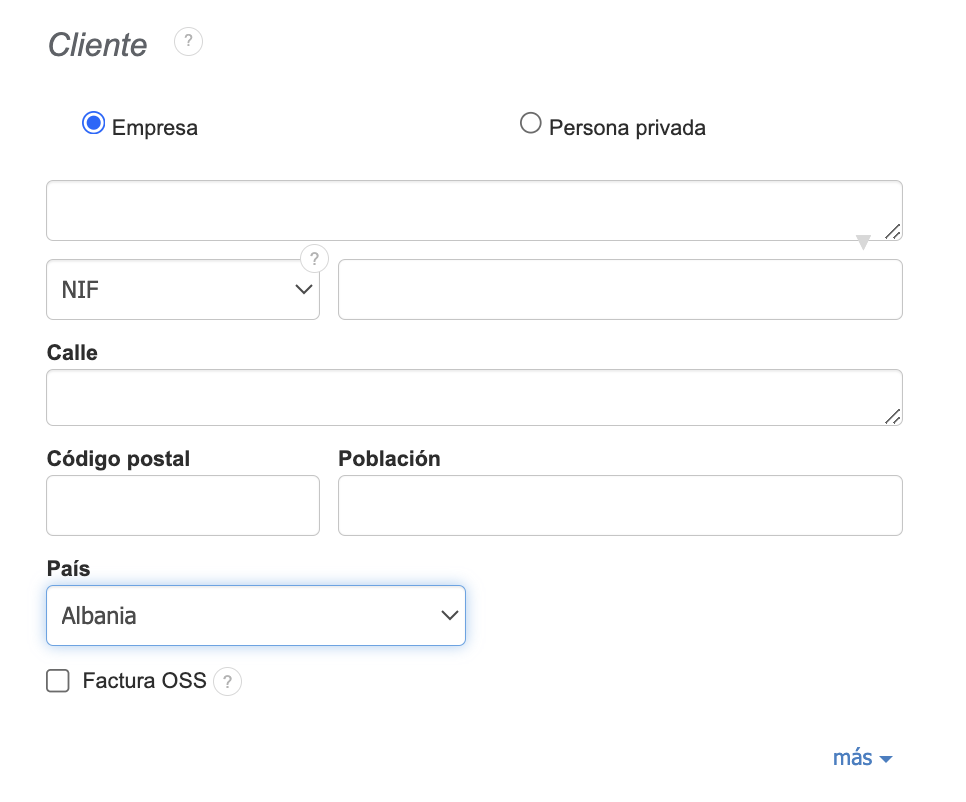Focus the Código postal input

pyautogui.click(x=183, y=505)
